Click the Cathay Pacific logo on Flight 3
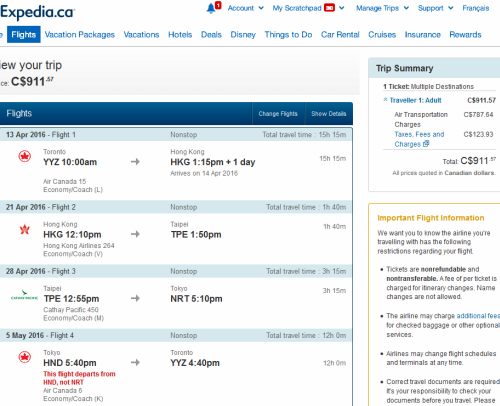This screenshot has height=406, width=500. pyautogui.click(x=24, y=295)
